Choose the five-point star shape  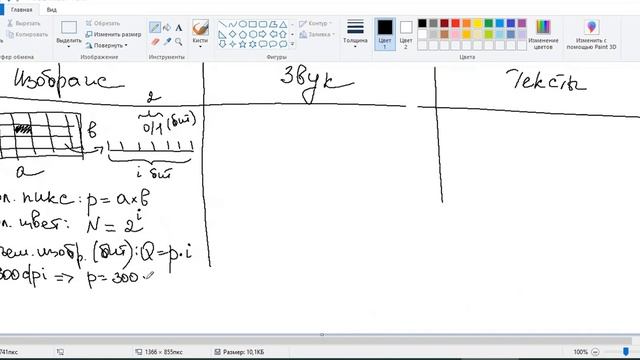[242, 44]
